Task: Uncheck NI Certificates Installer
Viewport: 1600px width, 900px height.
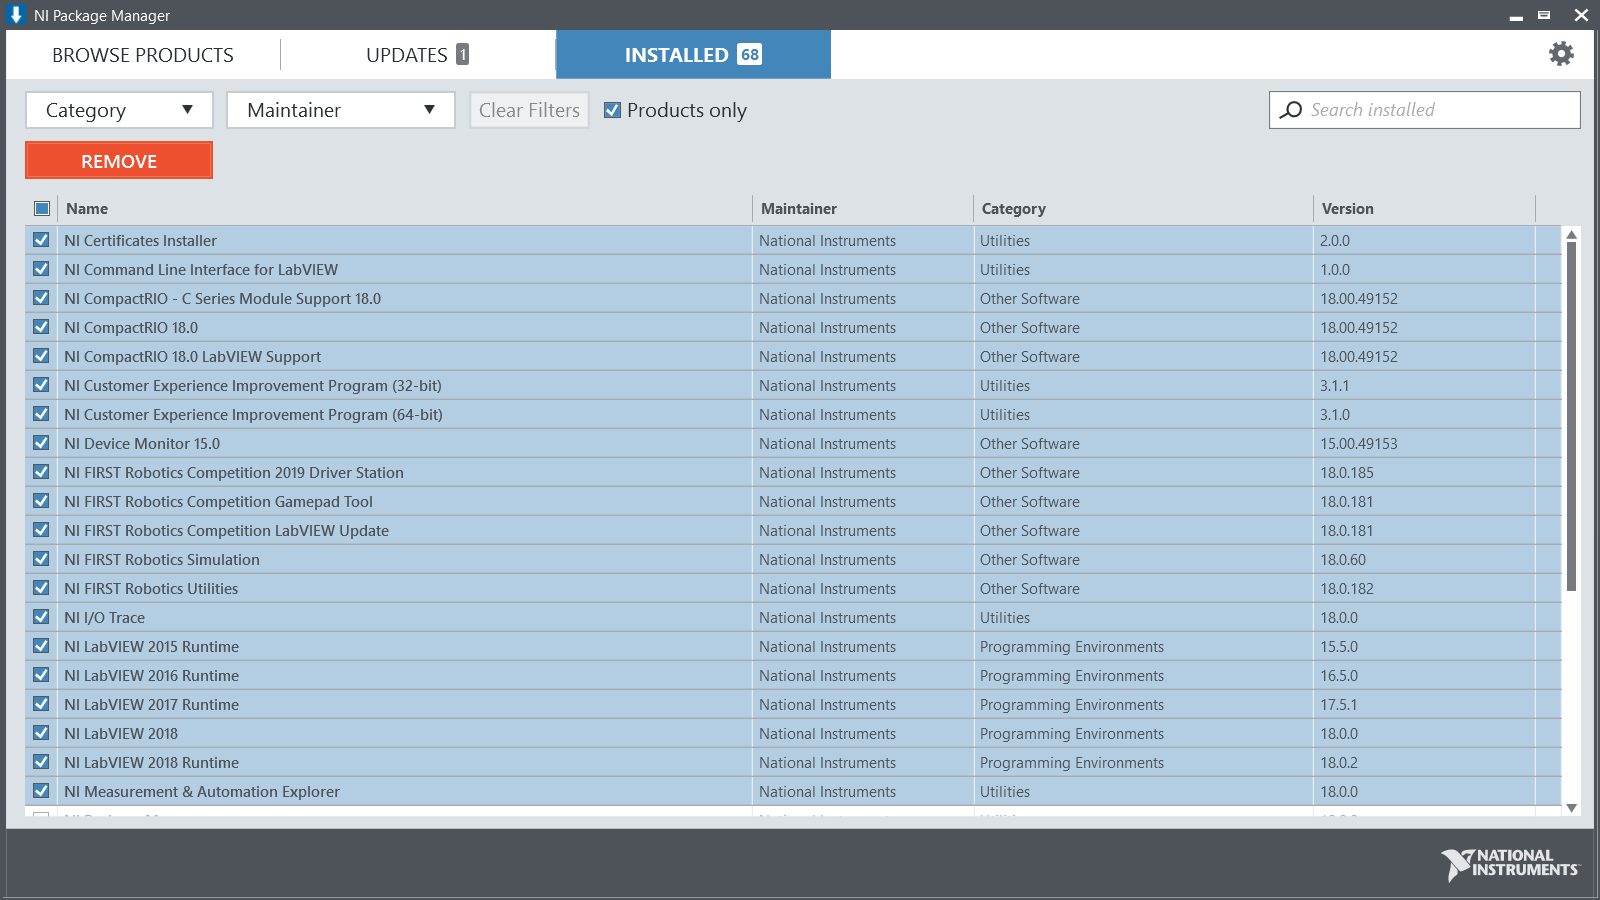Action: tap(41, 240)
